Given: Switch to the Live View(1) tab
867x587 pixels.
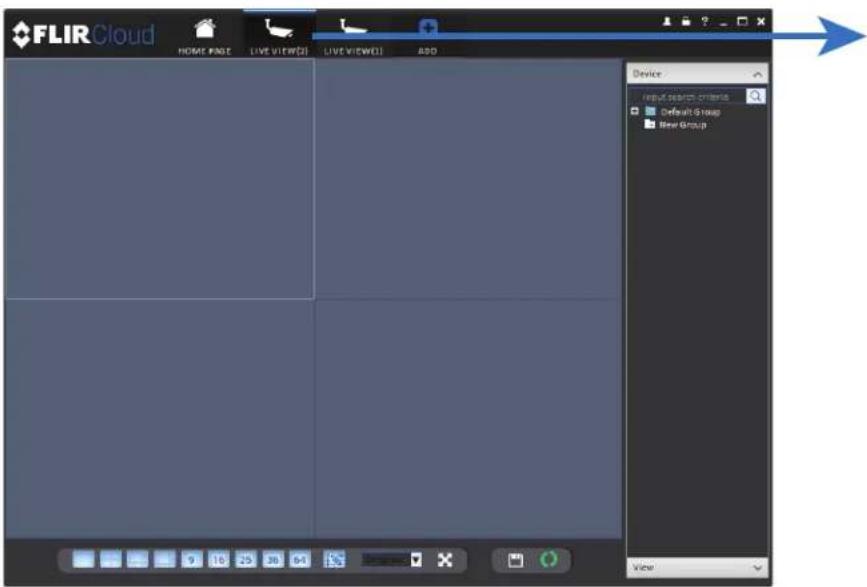Looking at the screenshot, I should coord(353,36).
